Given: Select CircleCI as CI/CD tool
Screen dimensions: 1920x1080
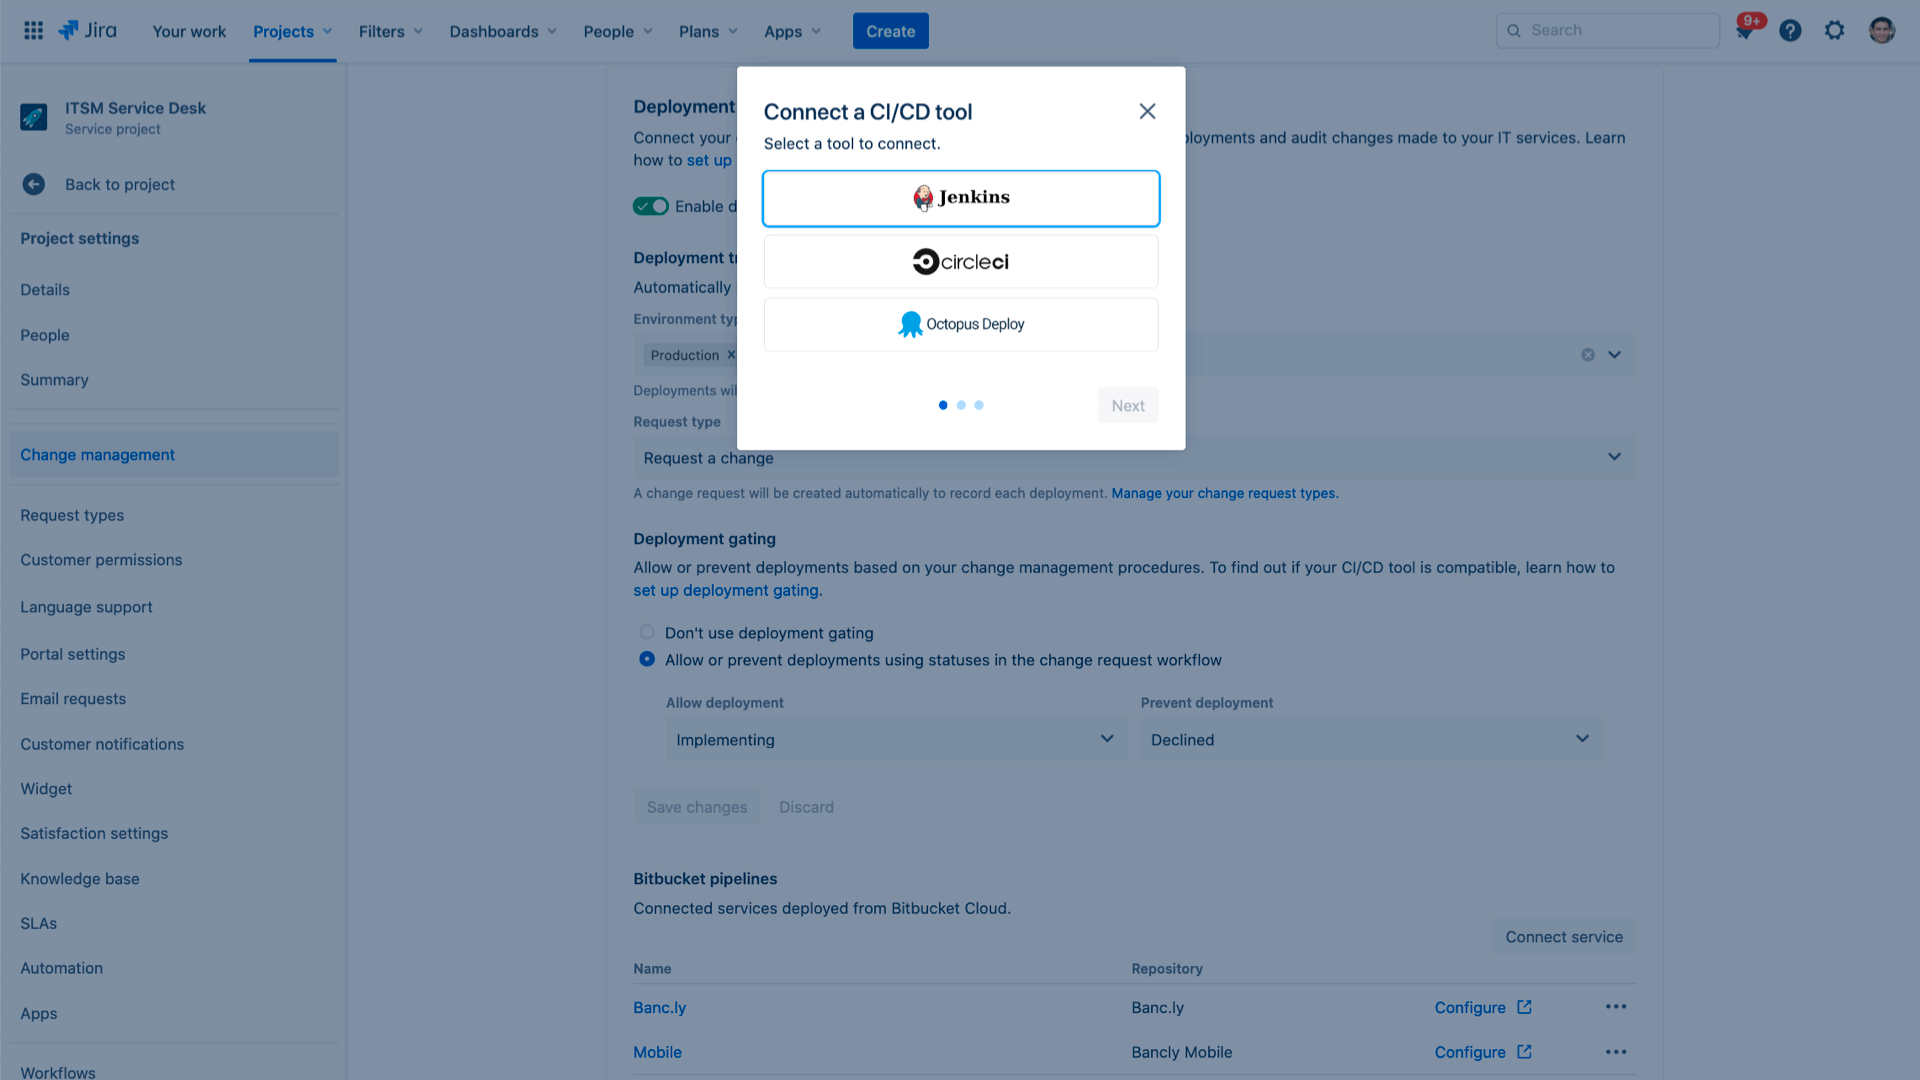Looking at the screenshot, I should 961,261.
